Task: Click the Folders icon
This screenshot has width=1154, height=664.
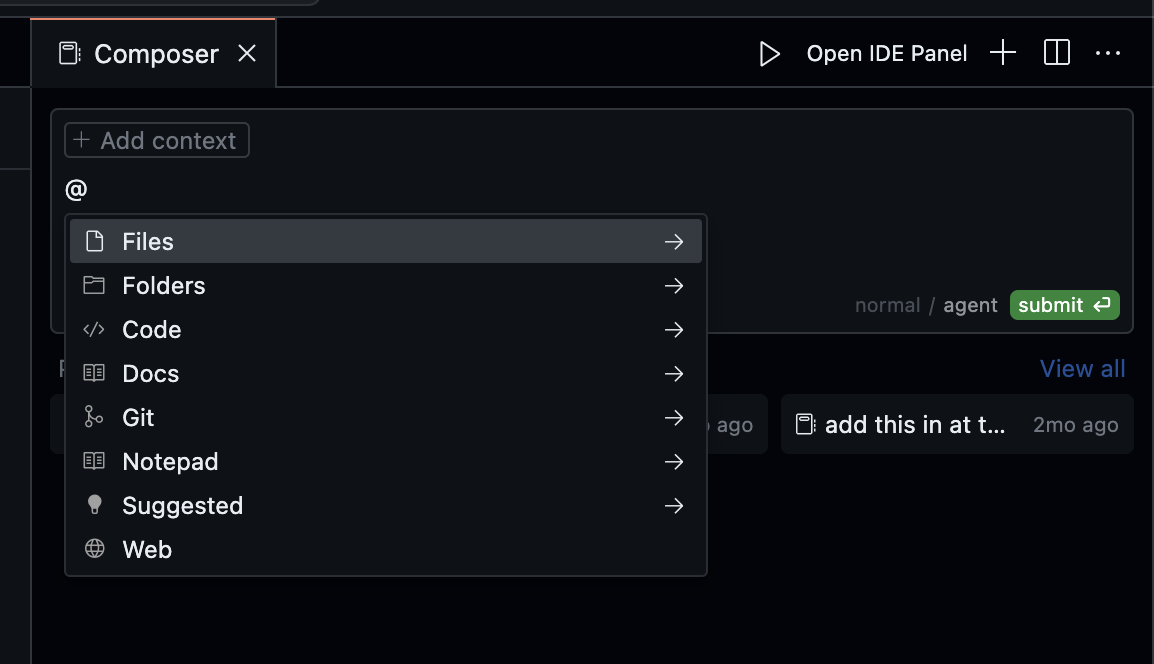Action: point(94,285)
